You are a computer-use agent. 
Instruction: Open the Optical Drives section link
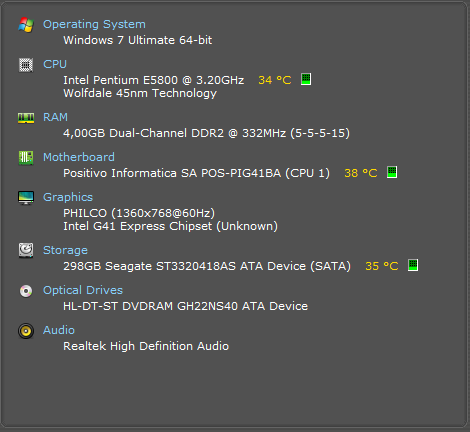tap(83, 290)
